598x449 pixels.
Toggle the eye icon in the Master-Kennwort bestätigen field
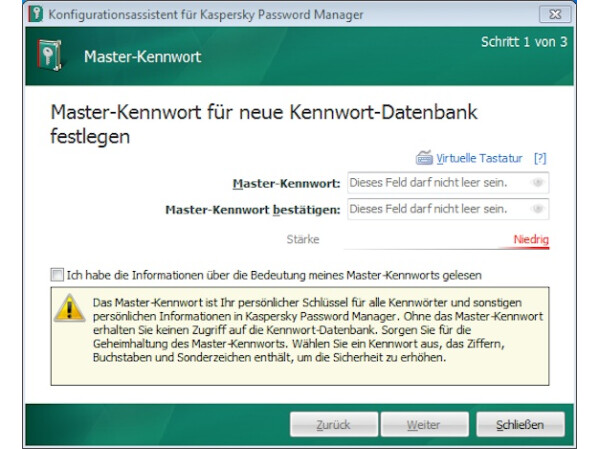(x=537, y=209)
